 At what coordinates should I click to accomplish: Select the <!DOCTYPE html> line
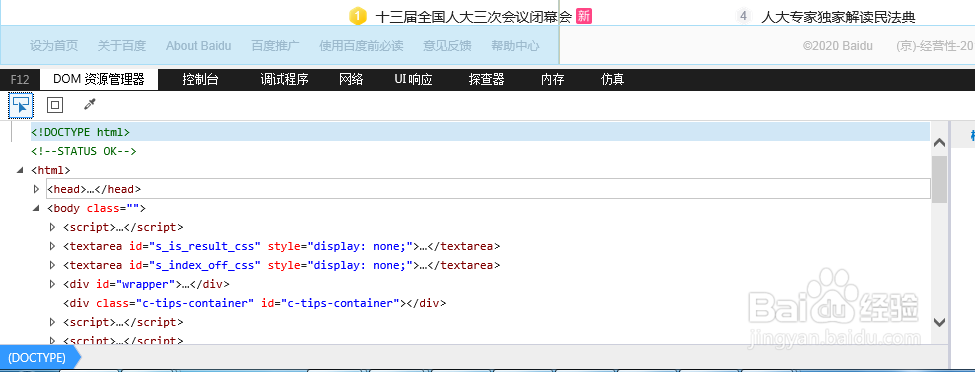pyautogui.click(x=480, y=132)
